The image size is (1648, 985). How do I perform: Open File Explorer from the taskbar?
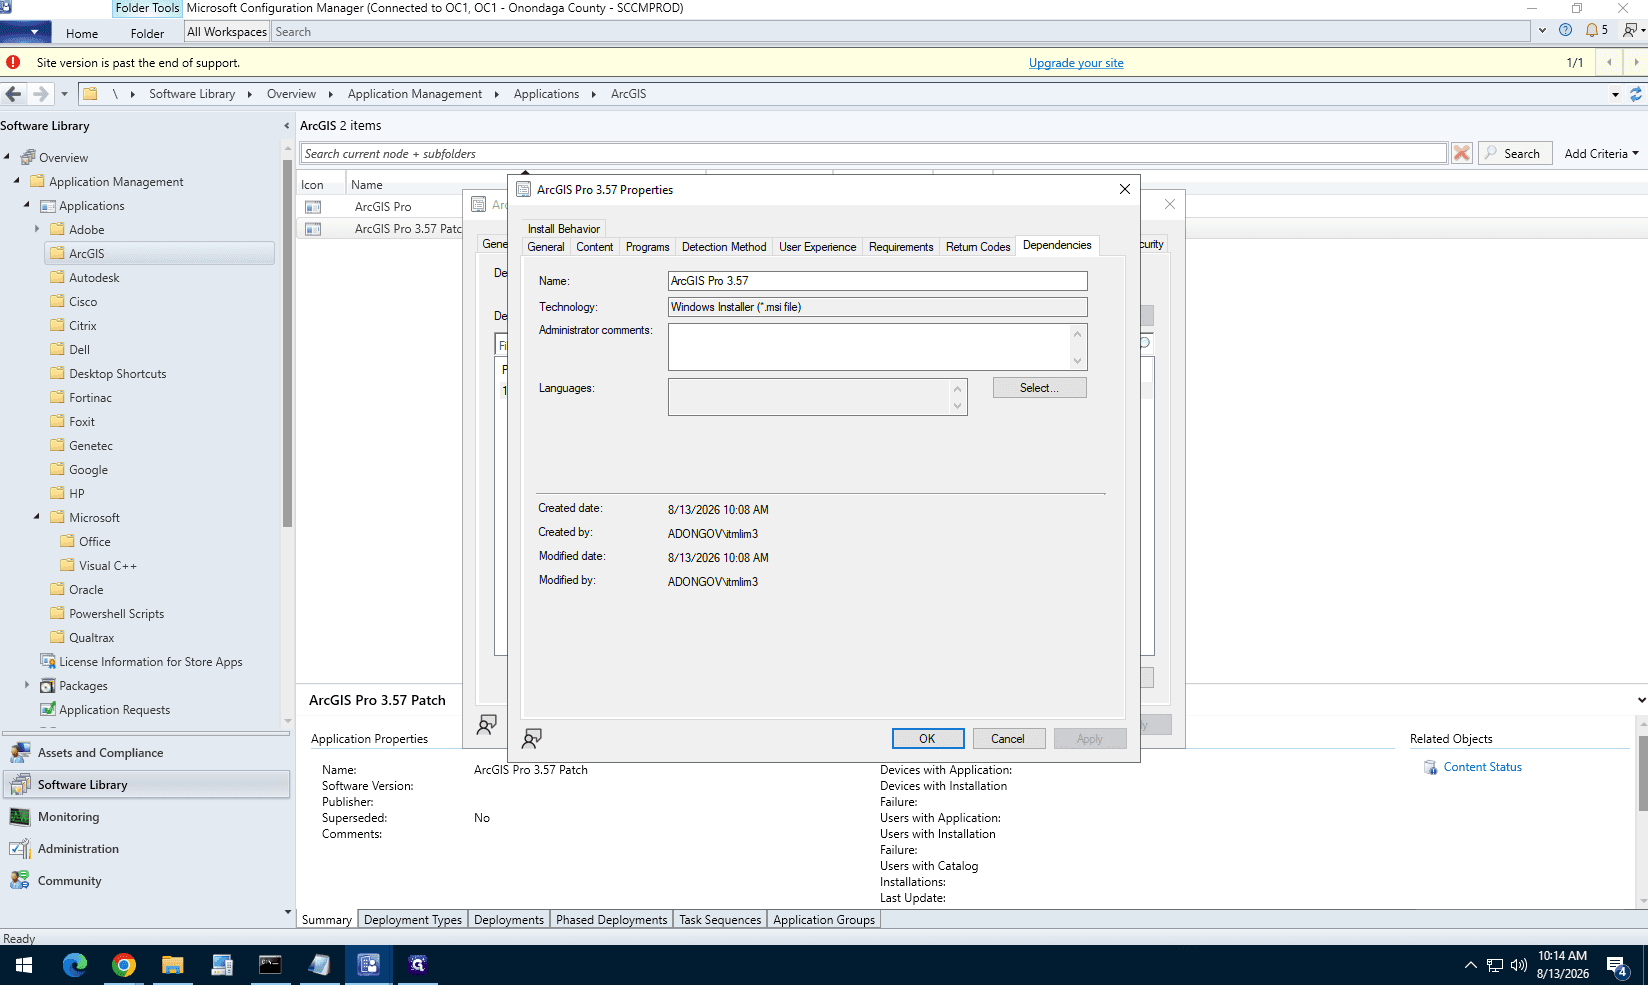pos(172,964)
